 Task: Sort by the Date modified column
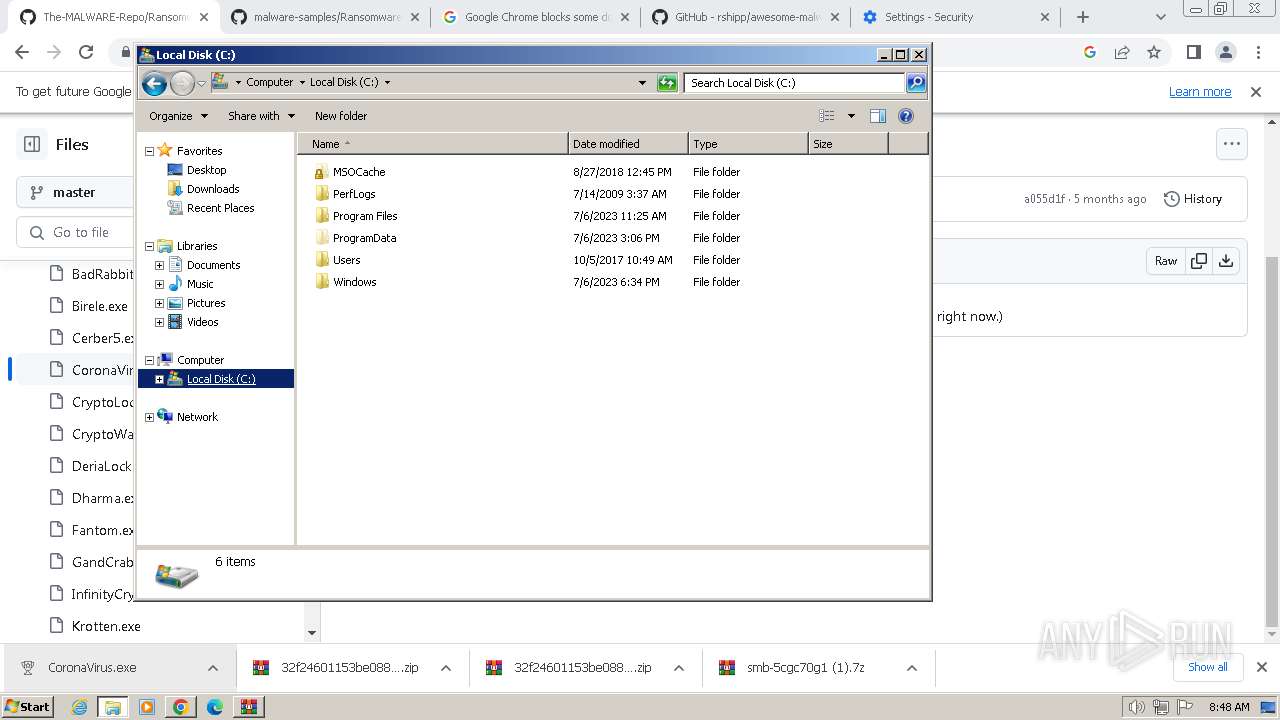(628, 144)
